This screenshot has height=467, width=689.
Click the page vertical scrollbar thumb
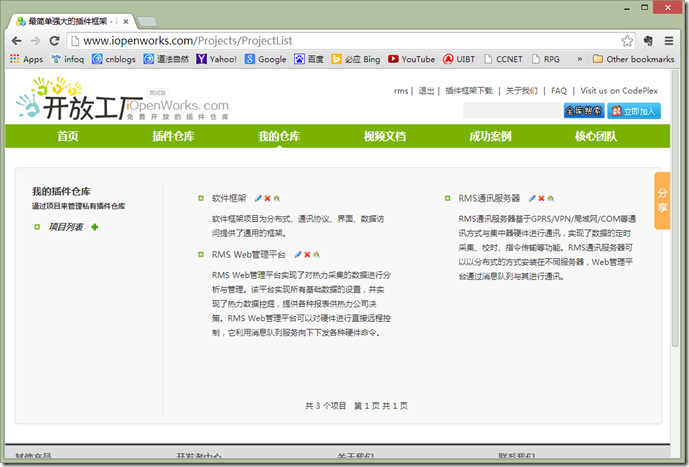click(x=675, y=210)
